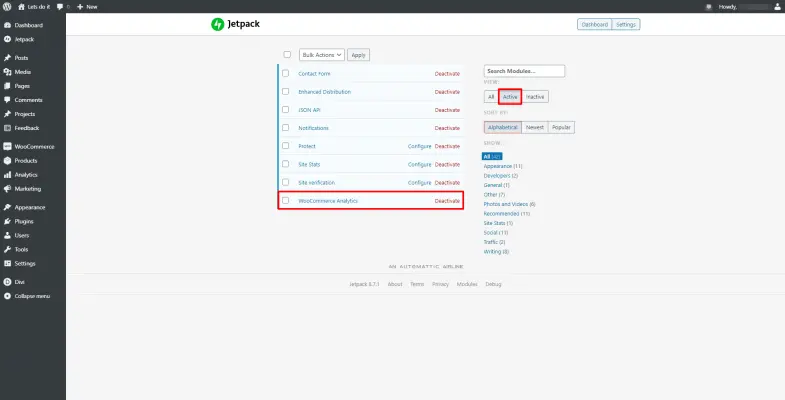Click the WordPress logo icon in admin bar
Image resolution: width=785 pixels, height=400 pixels.
coord(7,7)
